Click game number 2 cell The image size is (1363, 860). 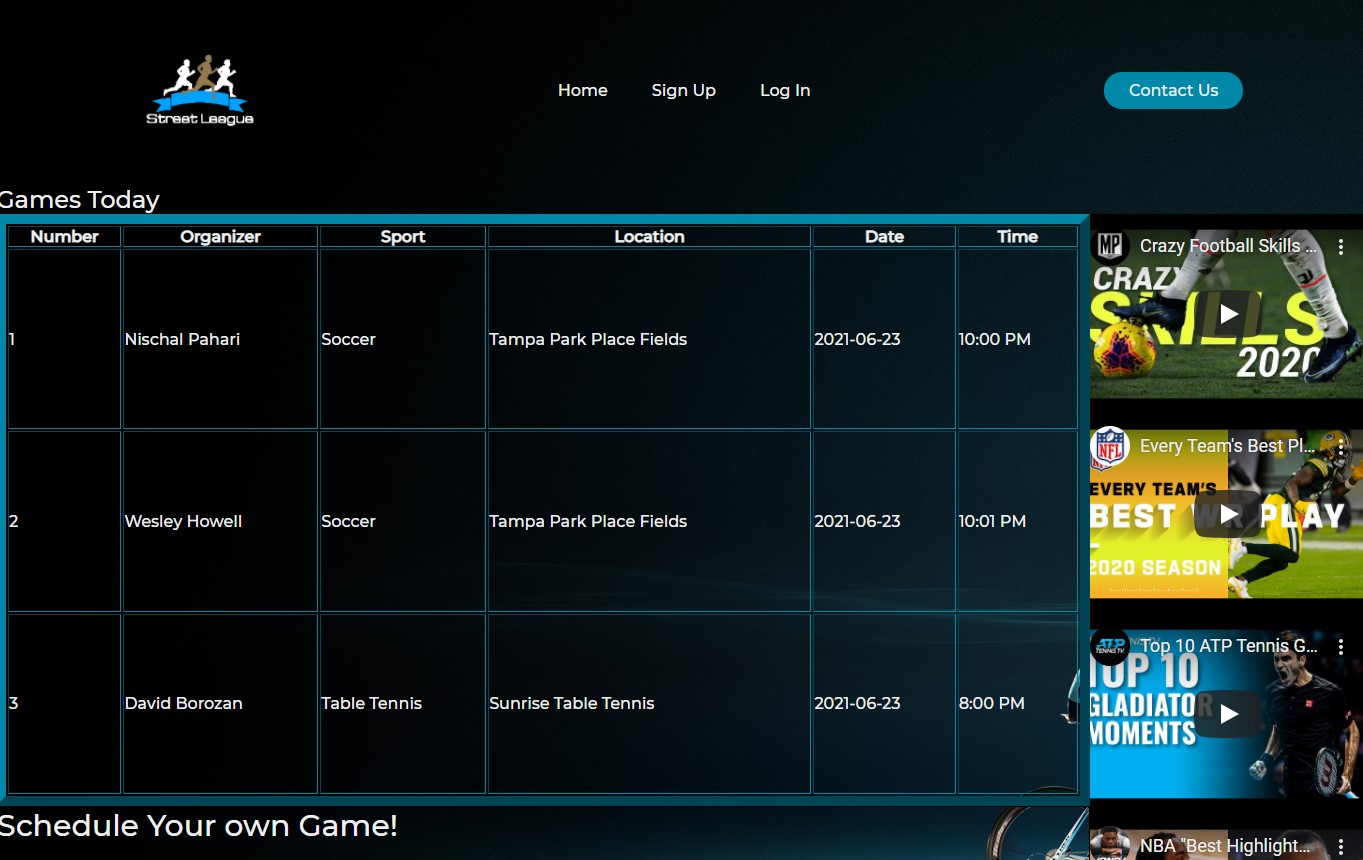pos(64,521)
